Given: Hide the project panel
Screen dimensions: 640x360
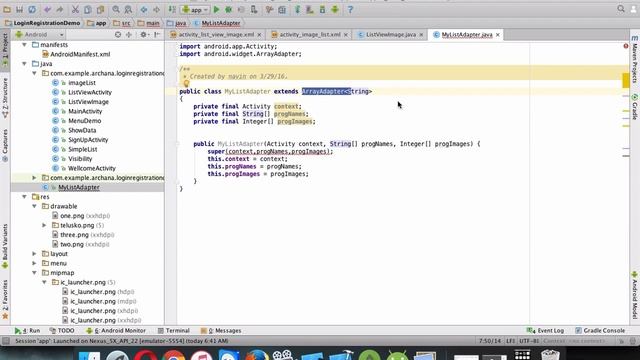Looking at the screenshot, I should coord(157,35).
